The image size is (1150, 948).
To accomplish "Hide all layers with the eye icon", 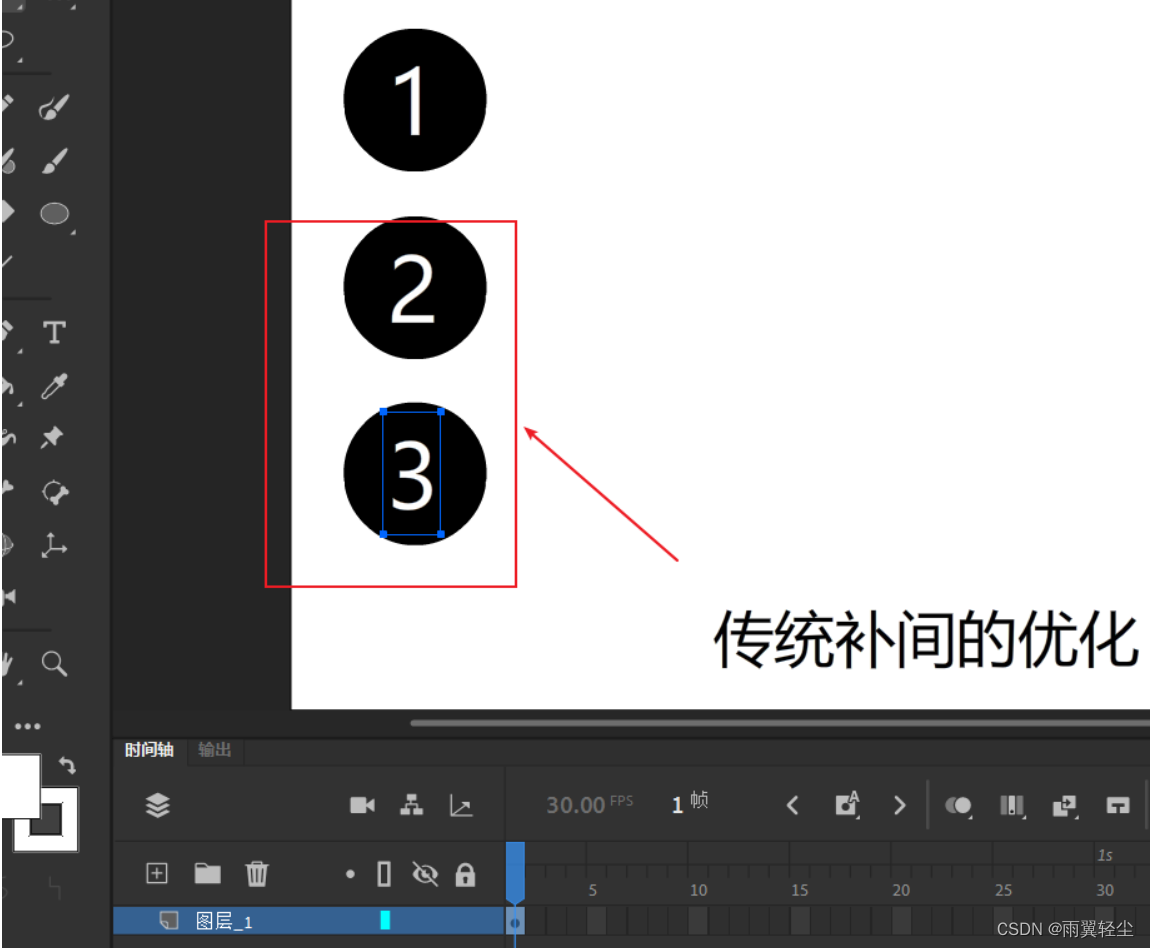I will (x=427, y=874).
